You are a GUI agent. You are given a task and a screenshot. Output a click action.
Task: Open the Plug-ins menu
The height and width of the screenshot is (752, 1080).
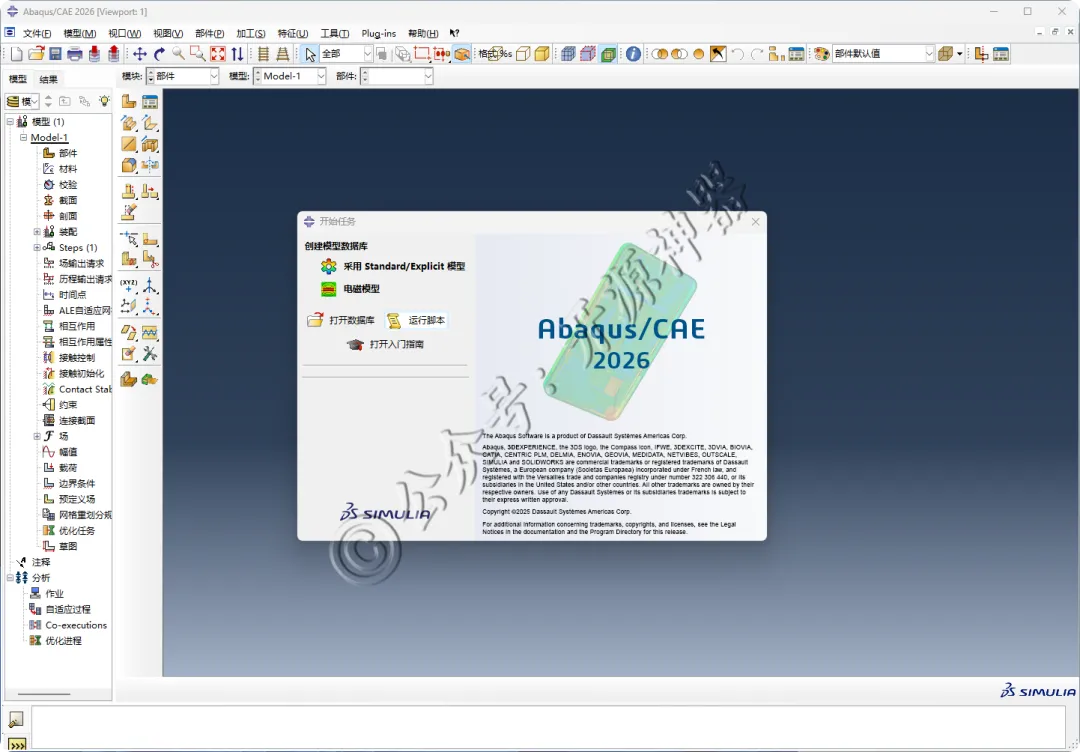coord(379,33)
